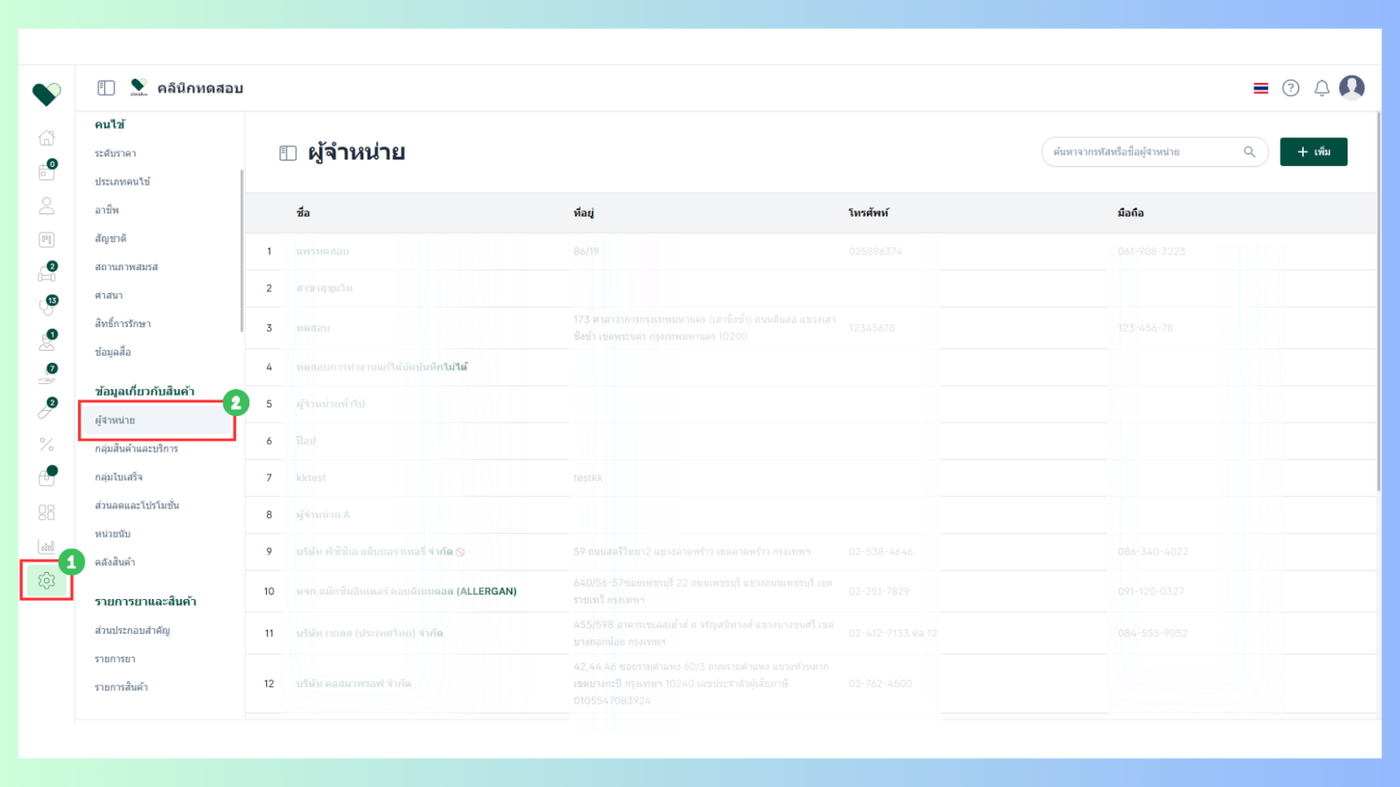Open คลังสินค้า menu item
This screenshot has width=1400, height=787.
(x=115, y=562)
